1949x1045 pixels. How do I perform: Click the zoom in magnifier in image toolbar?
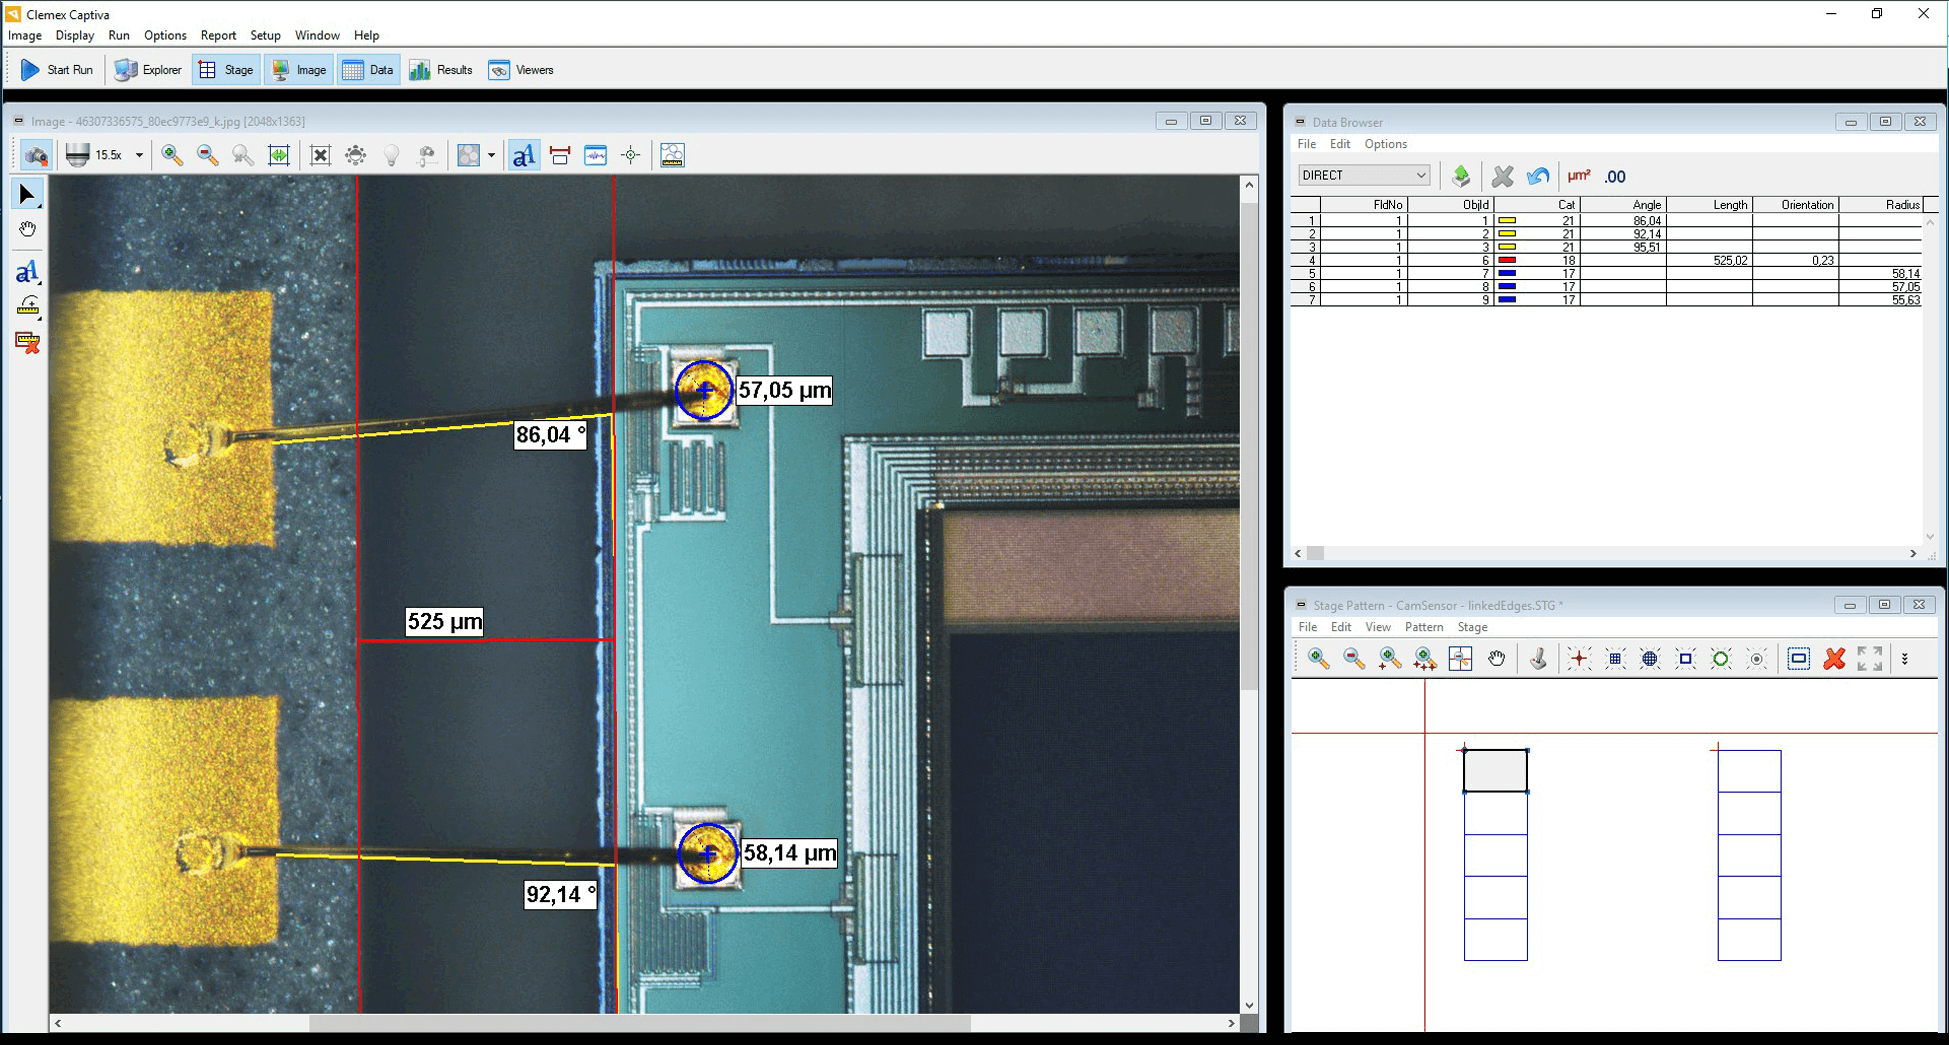pyautogui.click(x=172, y=155)
